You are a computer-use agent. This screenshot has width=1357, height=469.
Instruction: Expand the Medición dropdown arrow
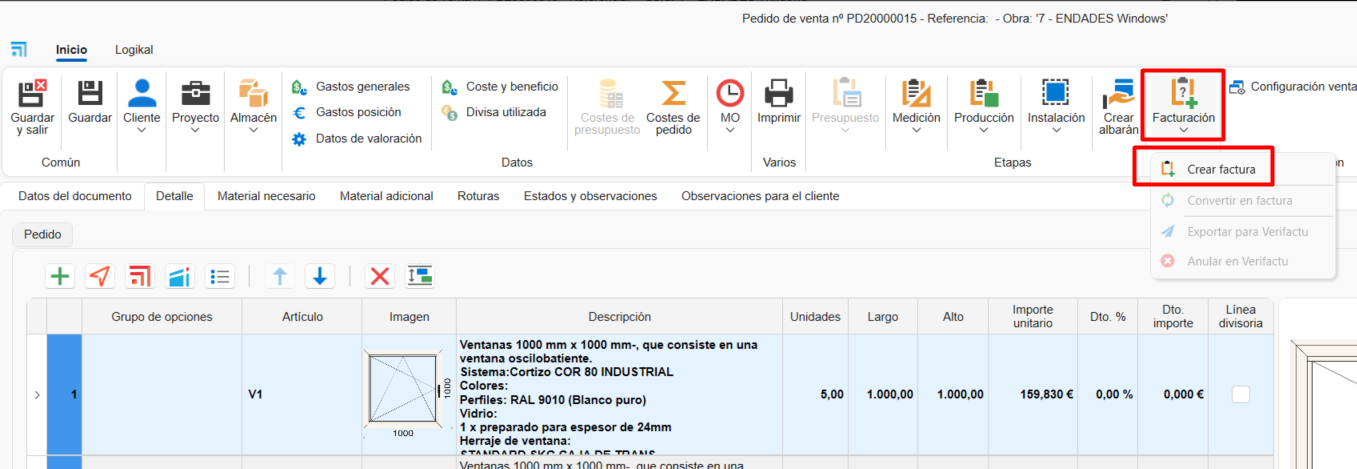(915, 131)
